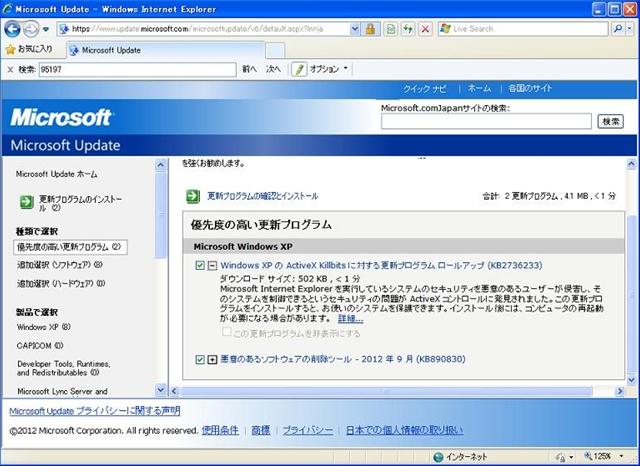Viewport: 640px width, 466px height.
Task: Select Developer Tools, Runtimes, and Redistributables (0)
Action: (x=64, y=368)
